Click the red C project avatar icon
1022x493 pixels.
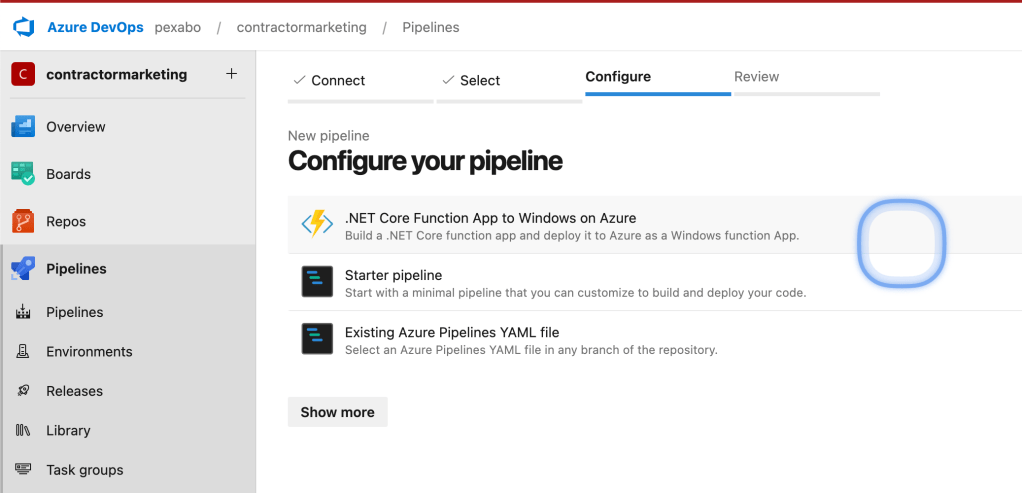23,74
